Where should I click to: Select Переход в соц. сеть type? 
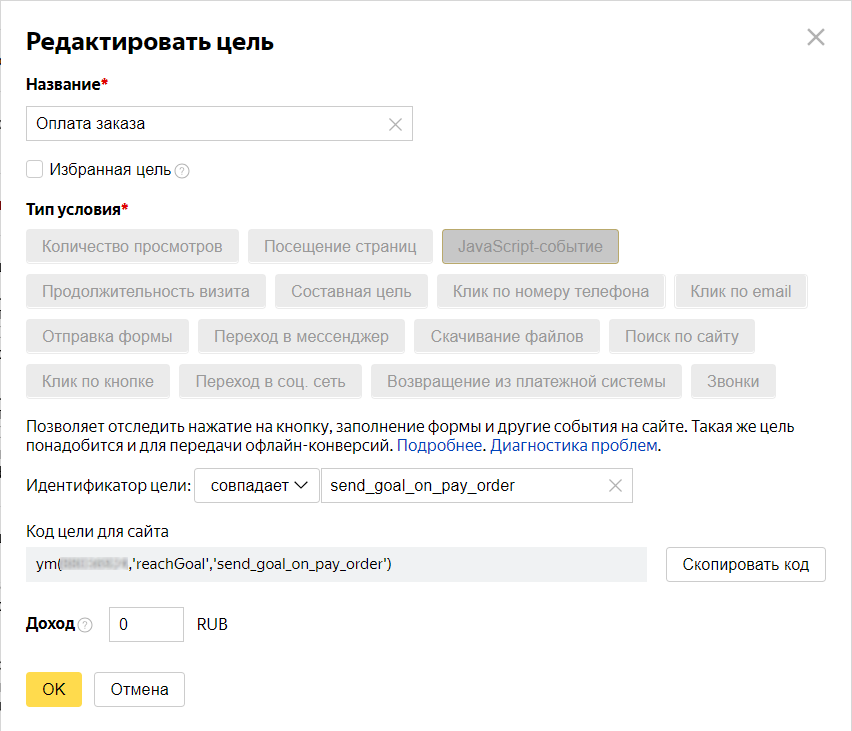[271, 381]
